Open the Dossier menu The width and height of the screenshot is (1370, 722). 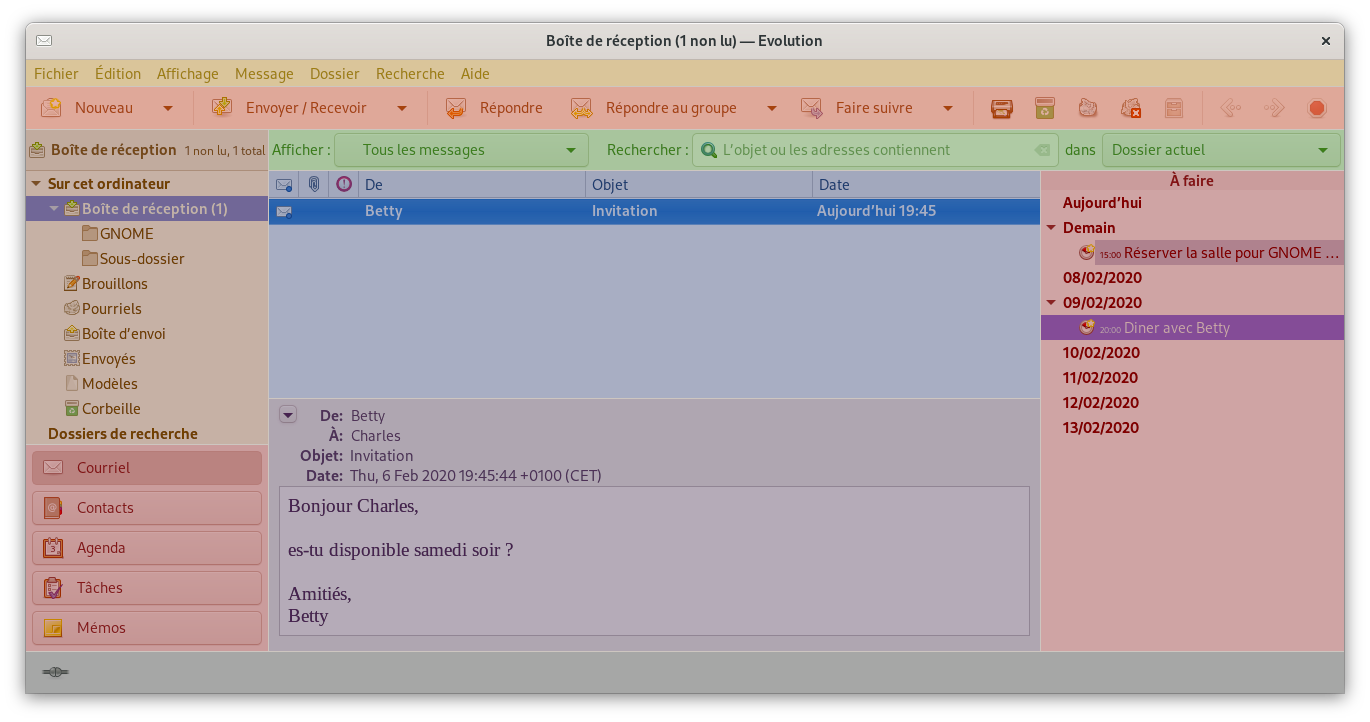tap(334, 73)
